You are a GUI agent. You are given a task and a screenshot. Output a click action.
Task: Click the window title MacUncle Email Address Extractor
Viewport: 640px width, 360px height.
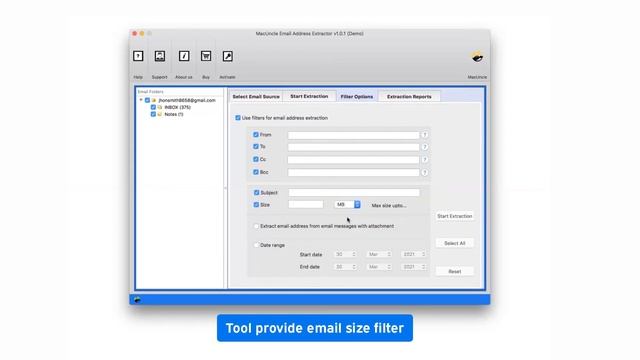[309, 33]
